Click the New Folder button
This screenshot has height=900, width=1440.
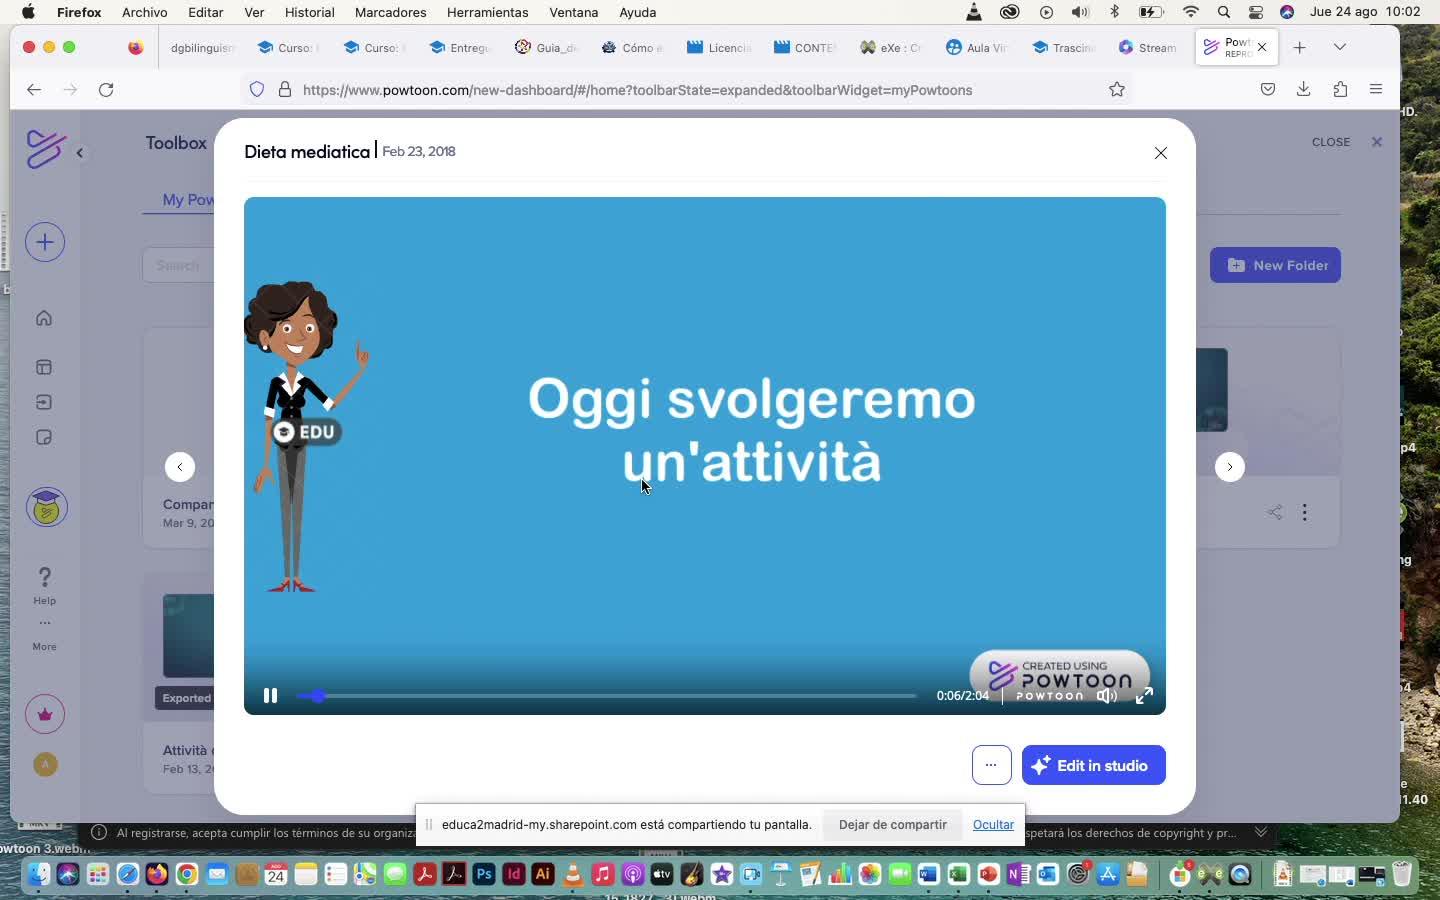[1275, 265]
